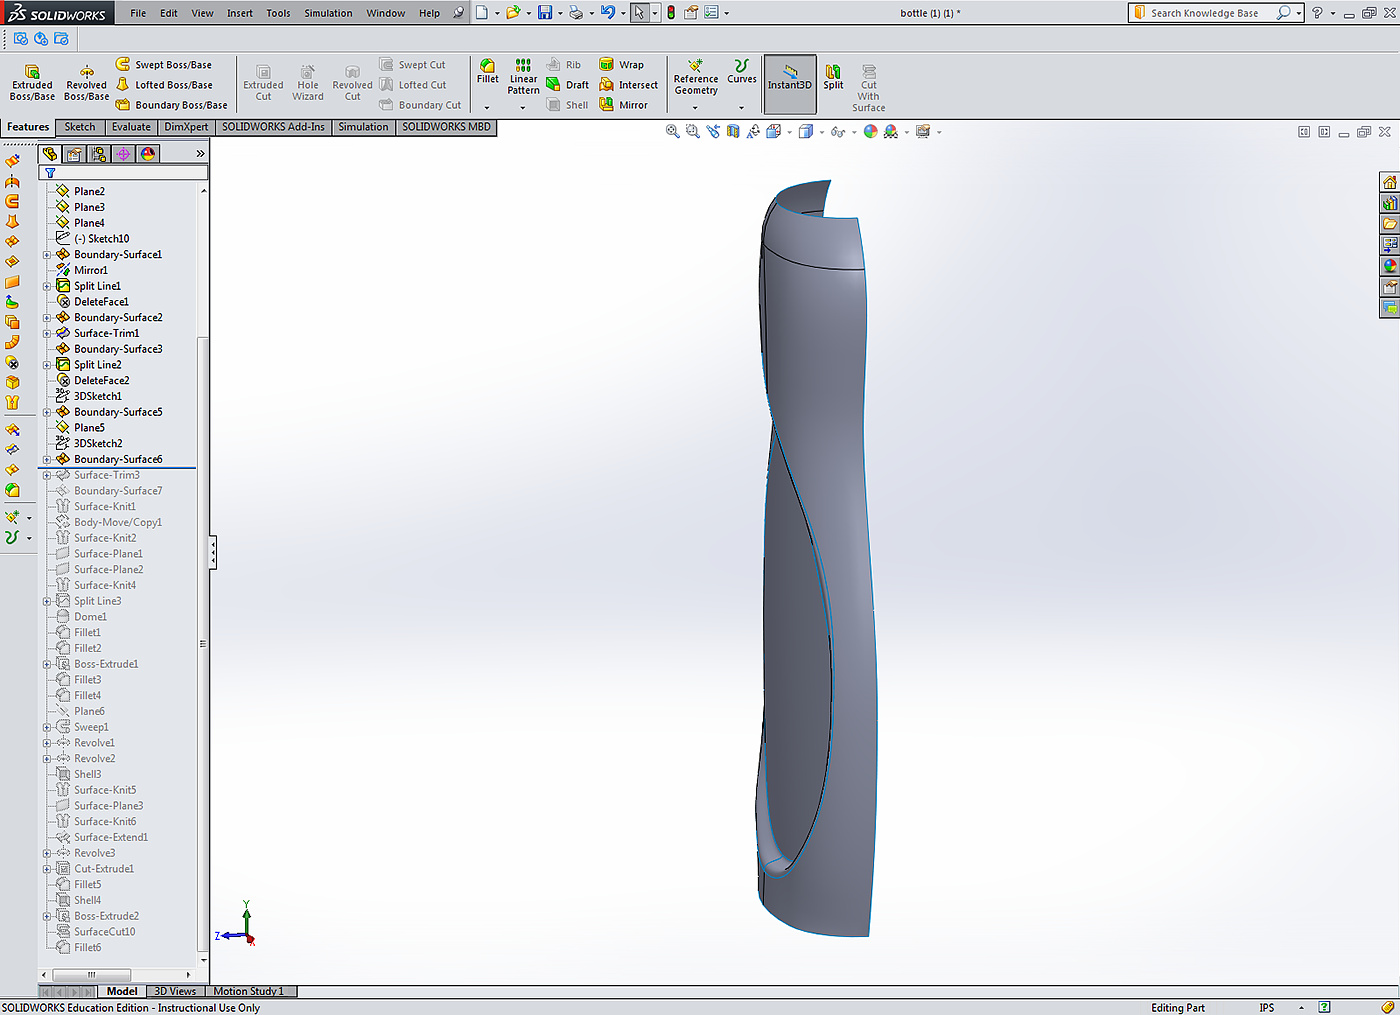The width and height of the screenshot is (1400, 1015).
Task: Expand the Split Line1 feature node
Action: point(47,286)
